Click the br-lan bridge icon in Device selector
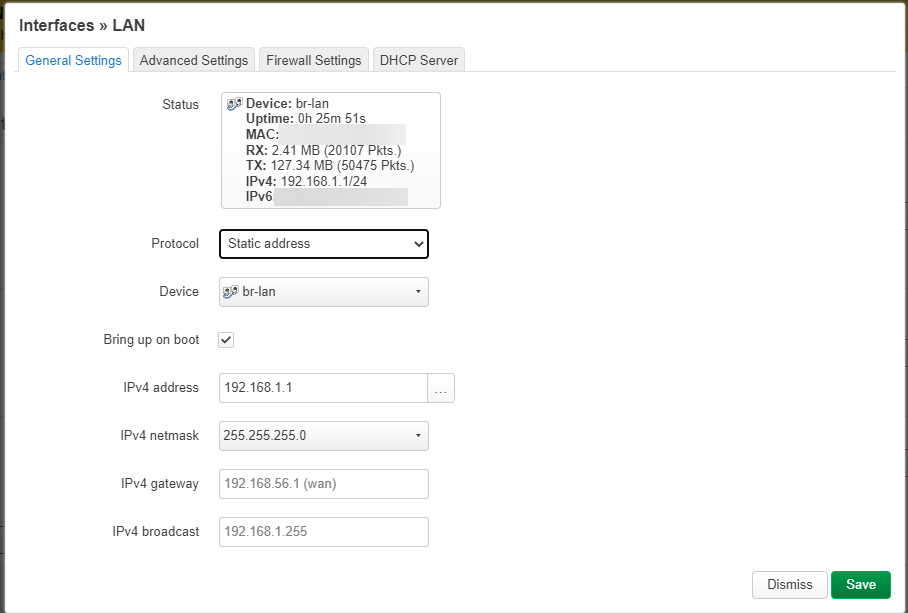 click(x=232, y=291)
